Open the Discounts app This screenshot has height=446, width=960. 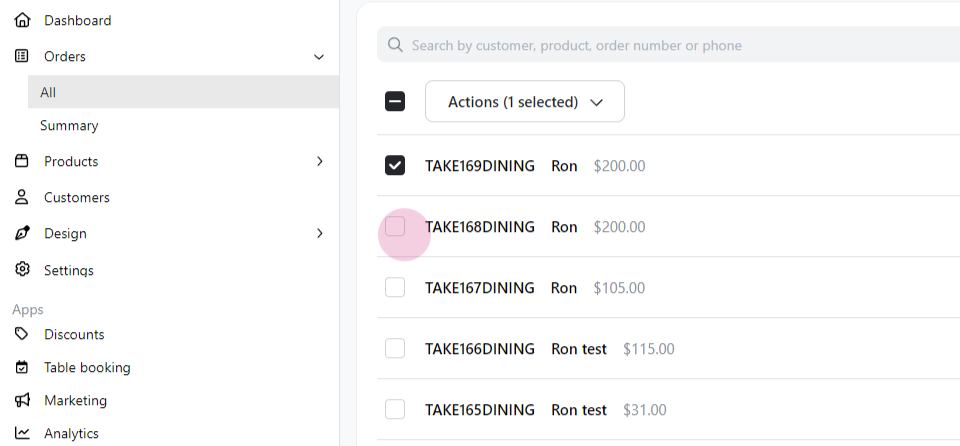coord(74,334)
